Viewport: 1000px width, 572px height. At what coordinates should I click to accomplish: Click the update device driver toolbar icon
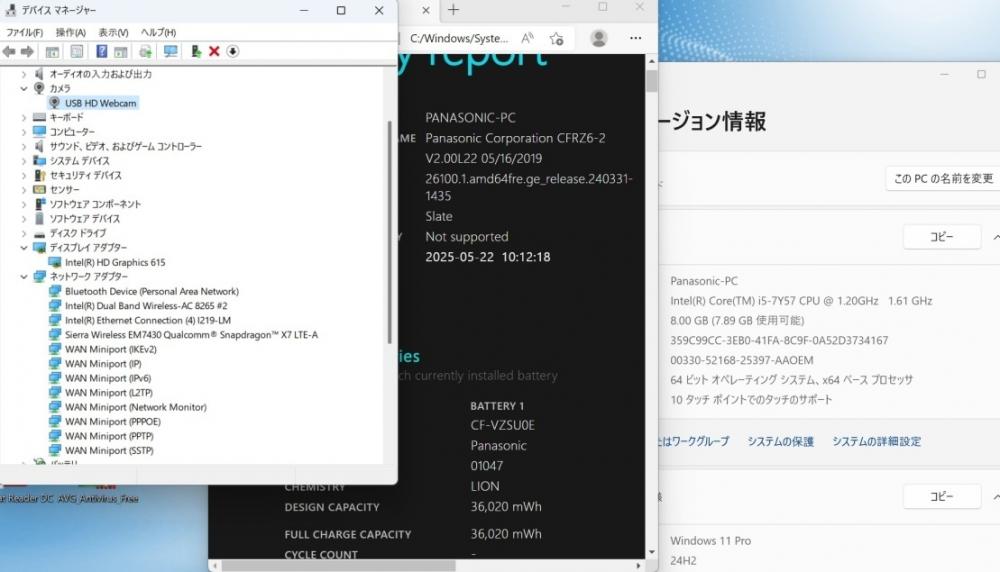(196, 52)
